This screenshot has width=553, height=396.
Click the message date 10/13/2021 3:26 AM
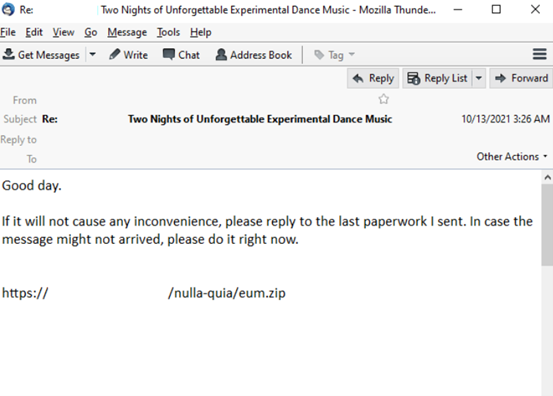point(505,119)
